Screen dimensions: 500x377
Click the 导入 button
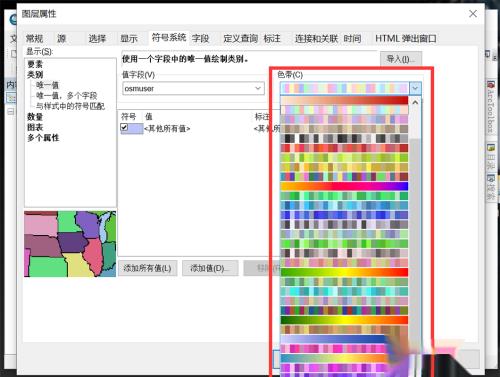(x=401, y=59)
